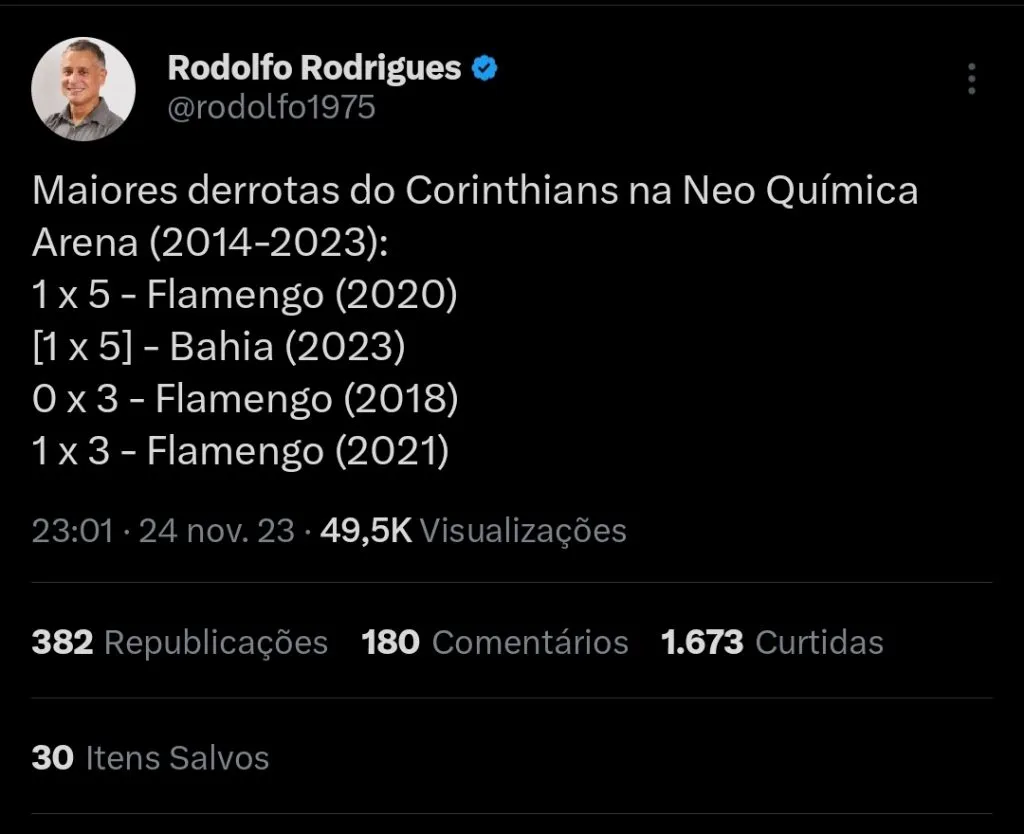Click the "1 x 3 - Flamengo (2021)" line
The height and width of the screenshot is (834, 1024).
[x=240, y=452]
